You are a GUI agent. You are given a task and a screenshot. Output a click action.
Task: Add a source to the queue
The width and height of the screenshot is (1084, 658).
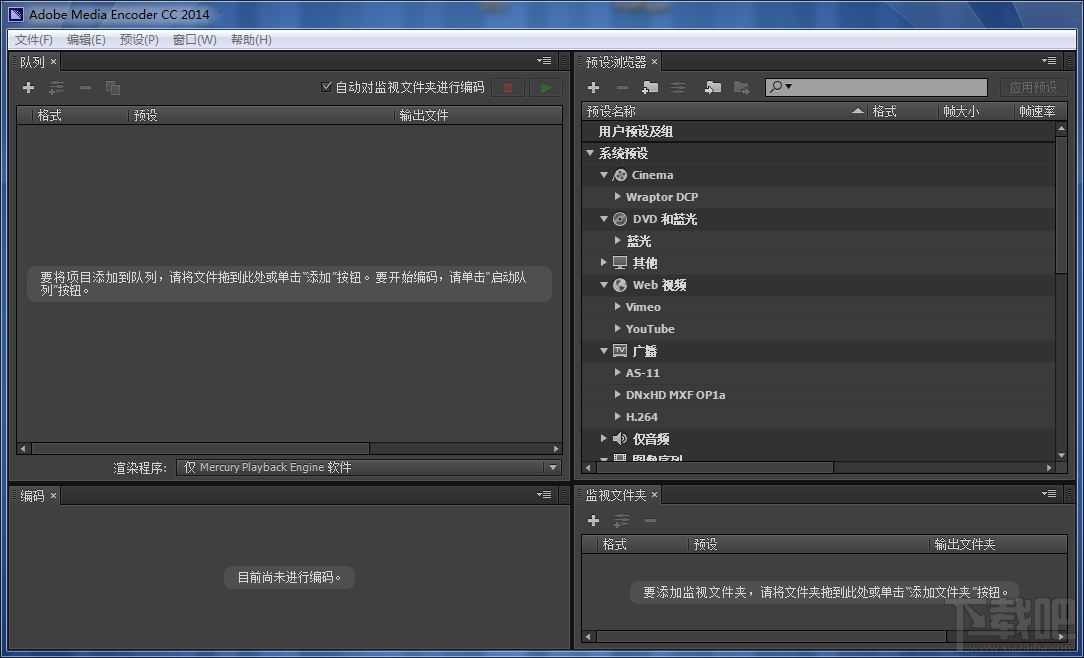(27, 87)
